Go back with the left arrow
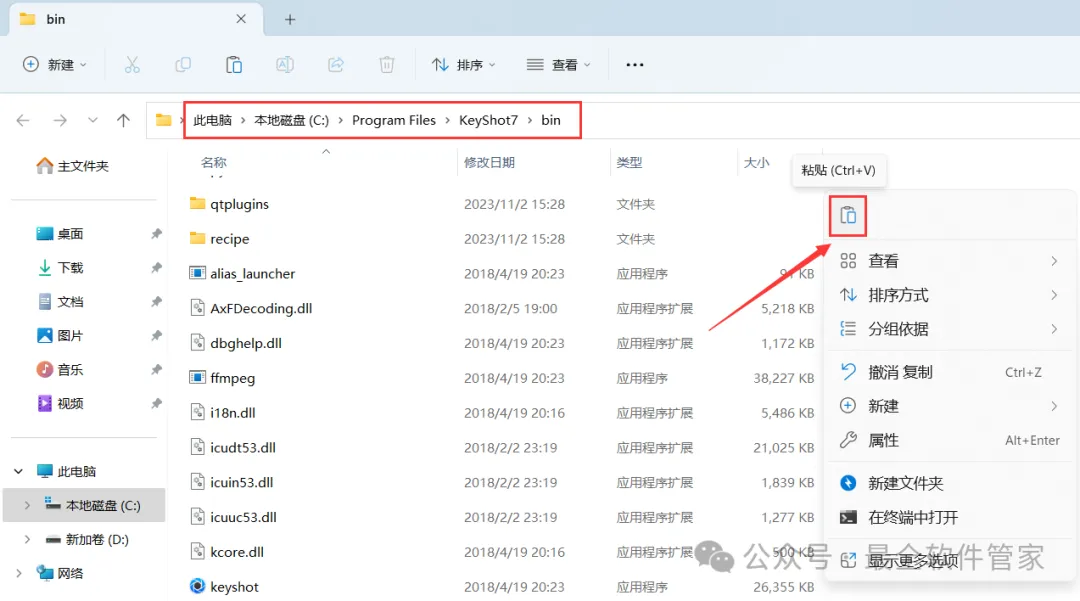This screenshot has height=601, width=1080. coord(23,120)
